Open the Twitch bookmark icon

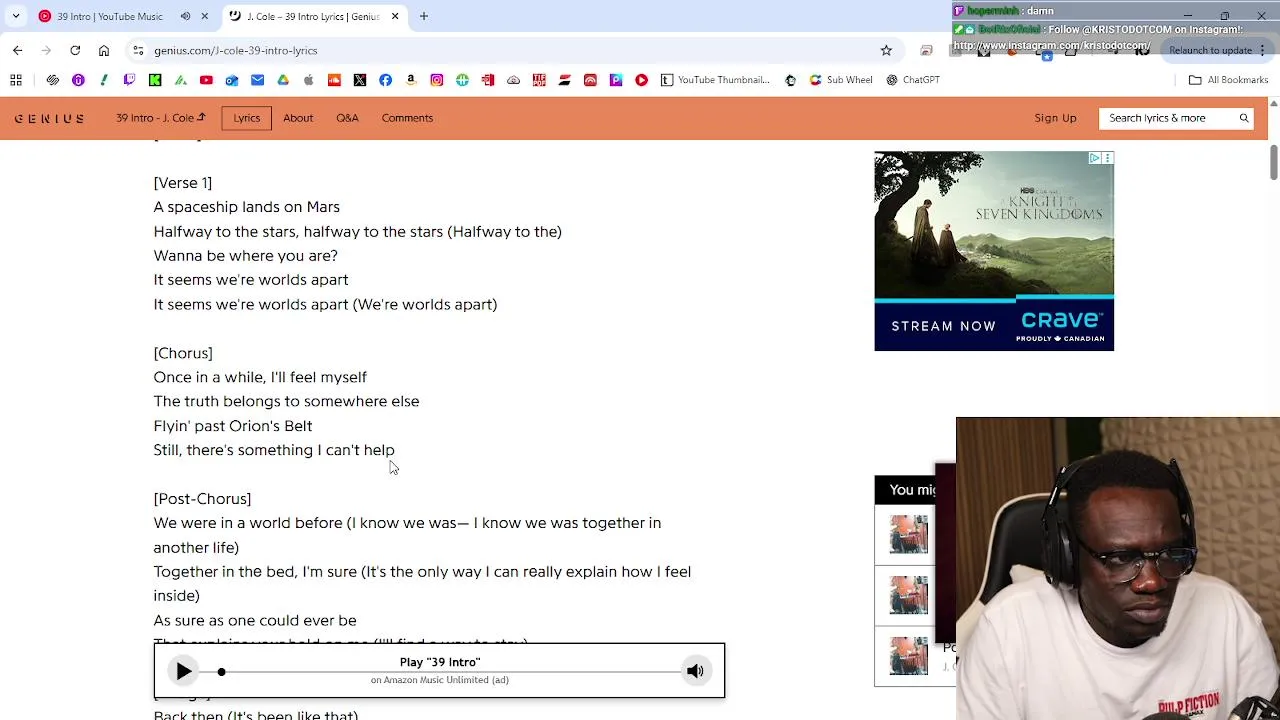129,80
